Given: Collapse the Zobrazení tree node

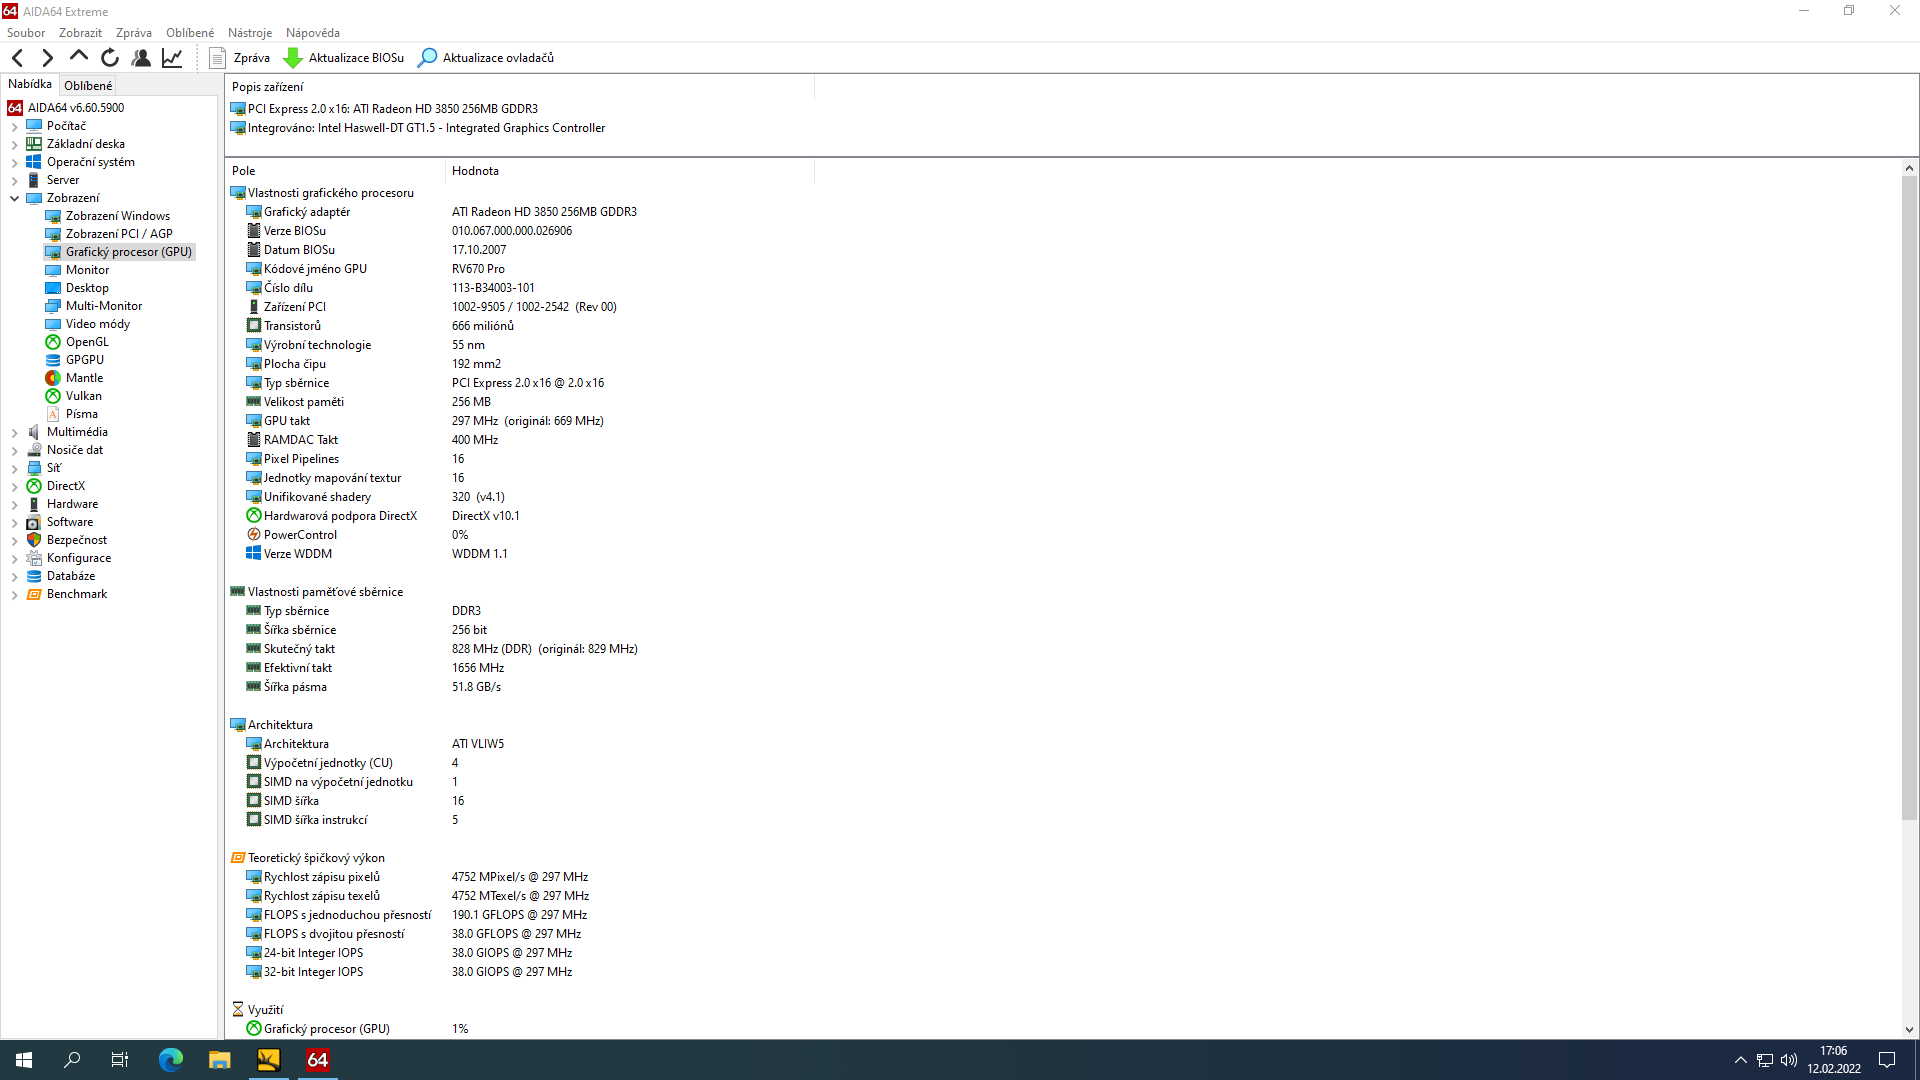Looking at the screenshot, I should click(x=15, y=198).
